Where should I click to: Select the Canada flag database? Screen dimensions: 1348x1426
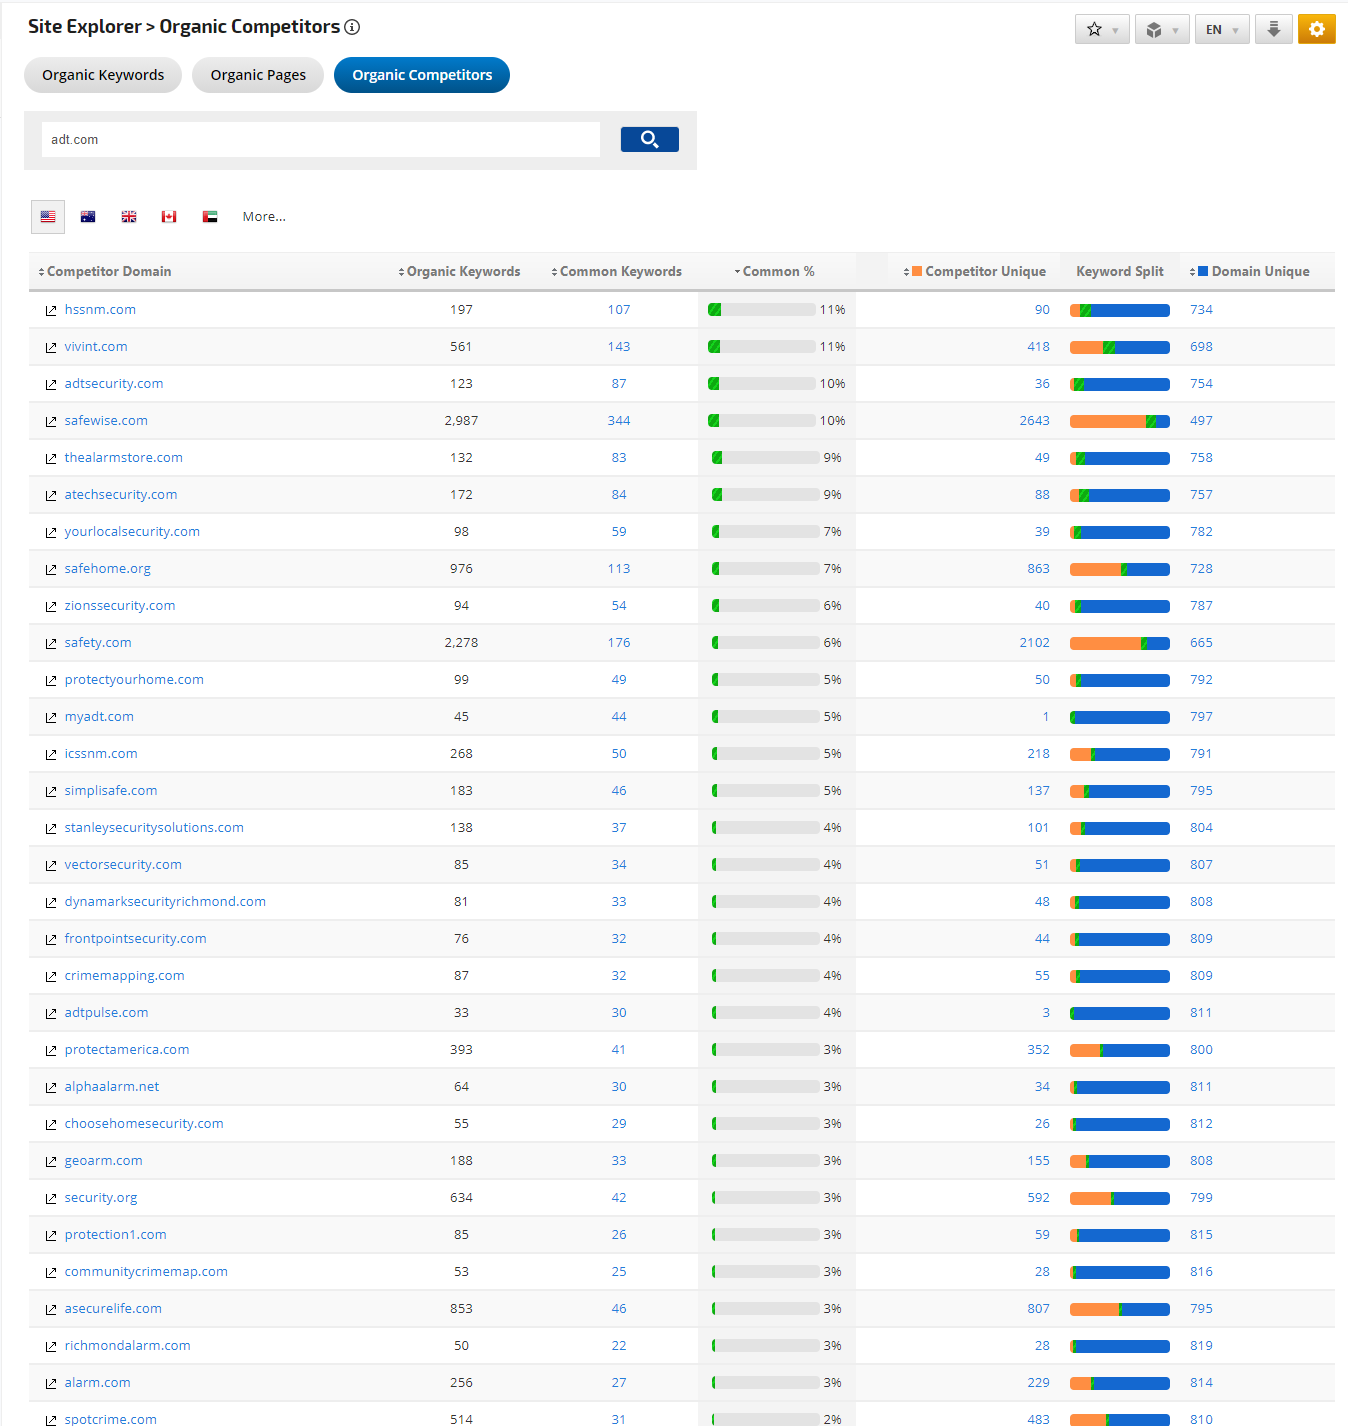tap(169, 217)
